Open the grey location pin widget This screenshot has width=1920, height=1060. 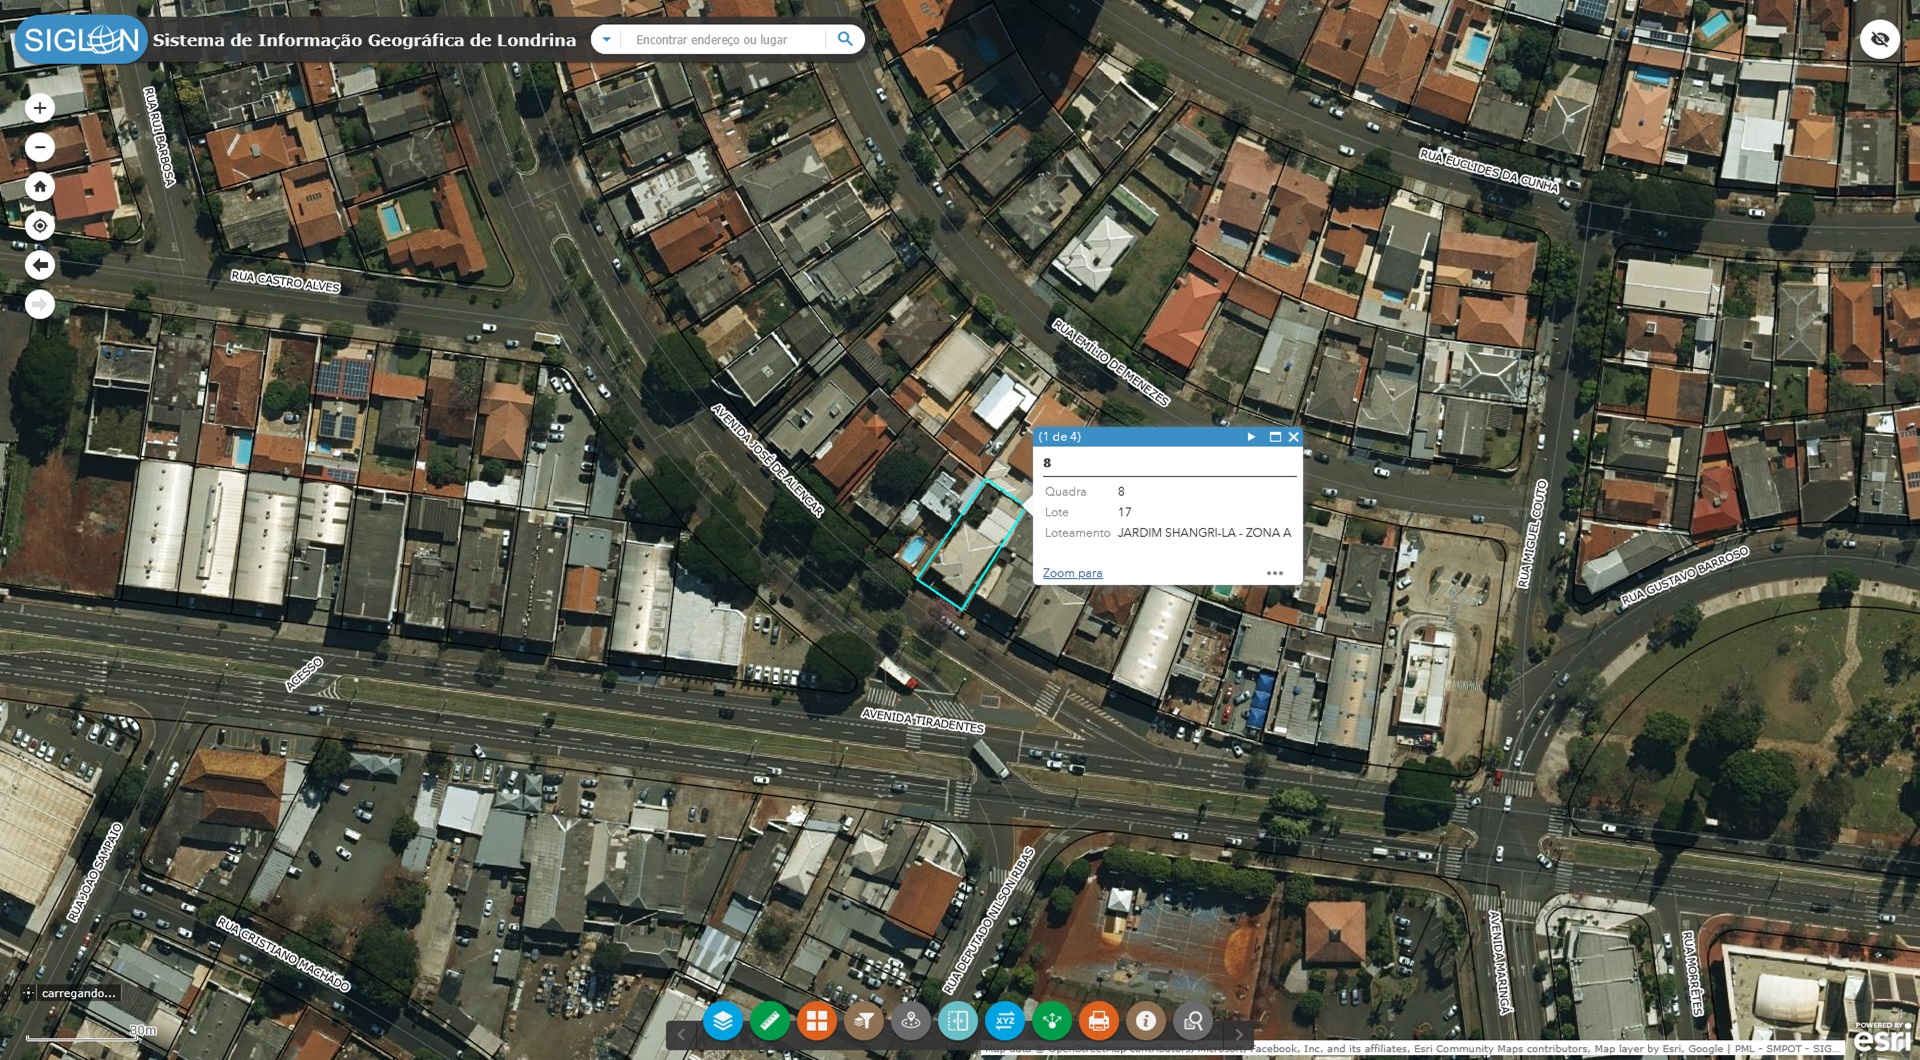(x=911, y=1021)
